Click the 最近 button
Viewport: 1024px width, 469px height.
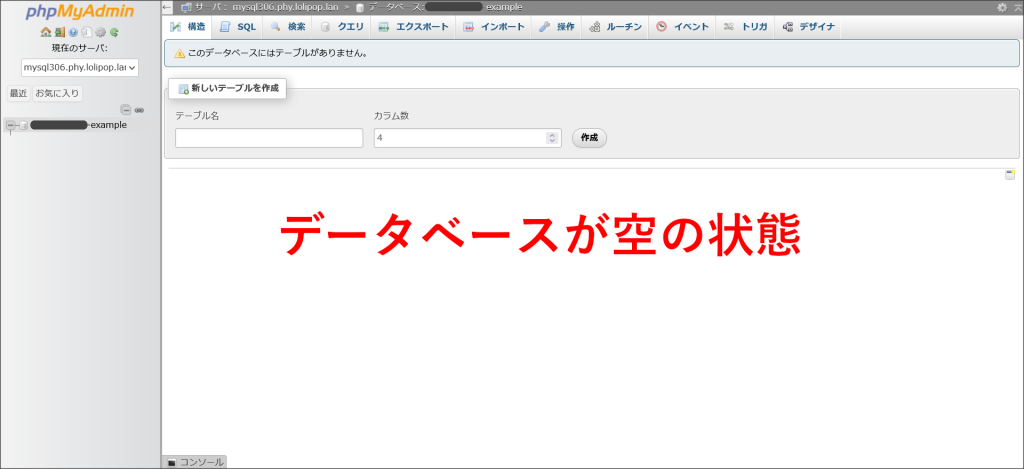point(18,93)
